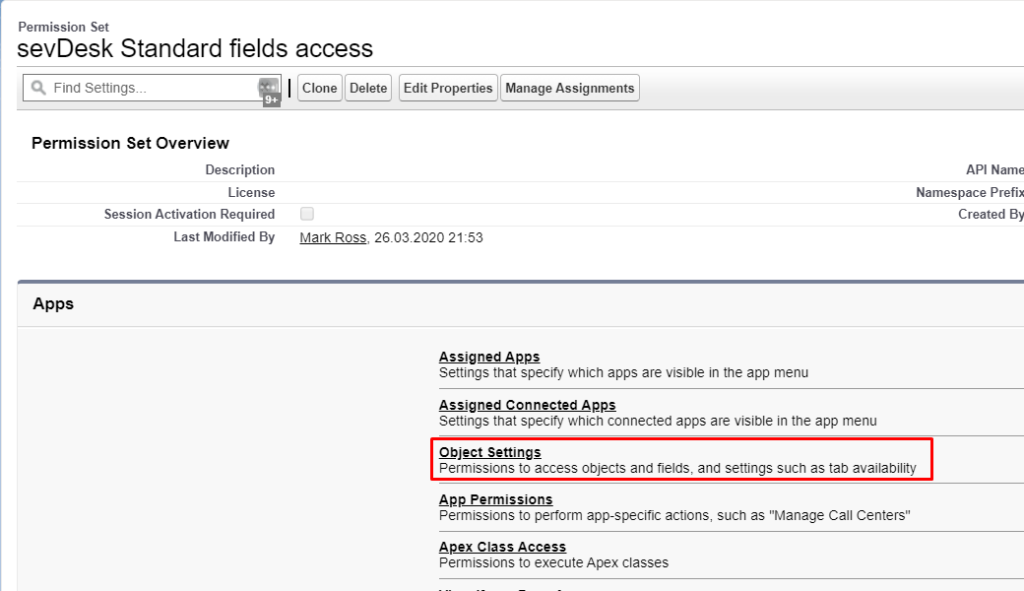
Task: Open the Assigned Apps settings link
Action: 489,357
